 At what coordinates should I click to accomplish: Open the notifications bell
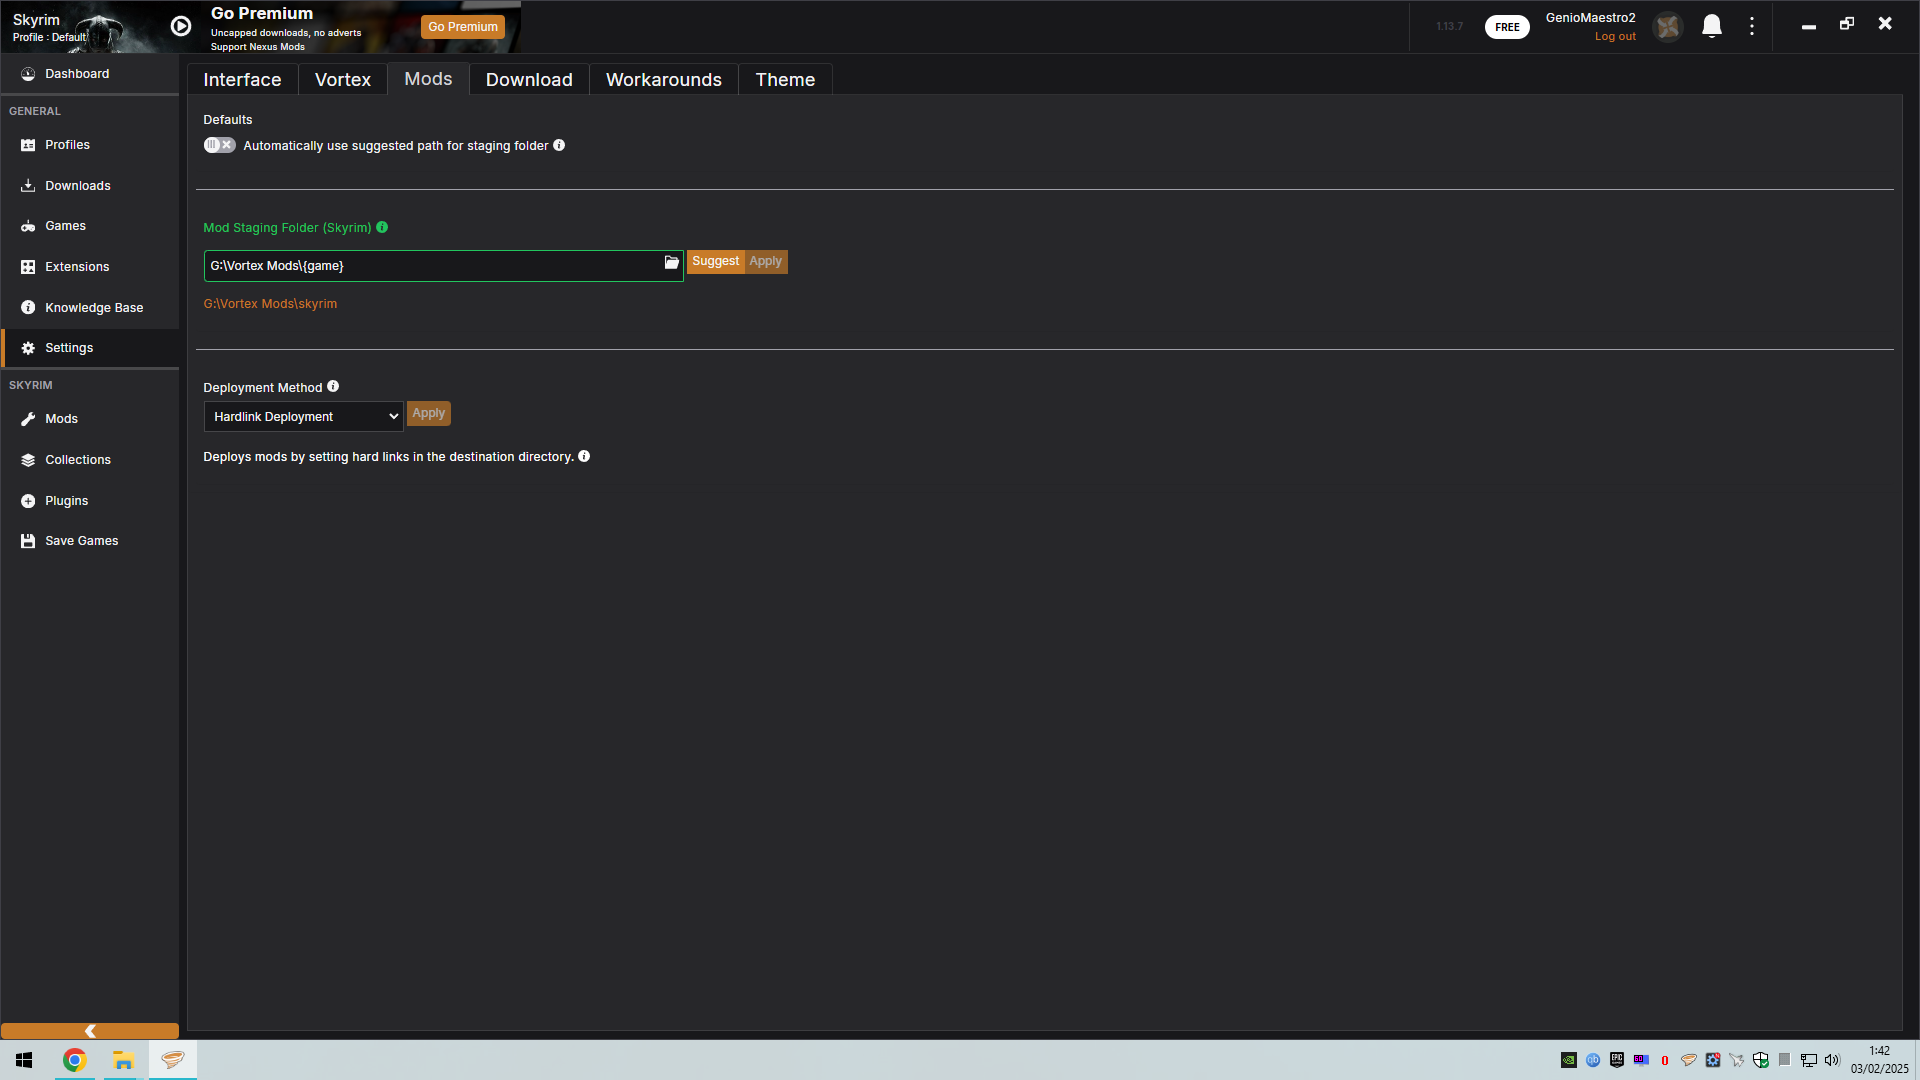coord(1712,27)
